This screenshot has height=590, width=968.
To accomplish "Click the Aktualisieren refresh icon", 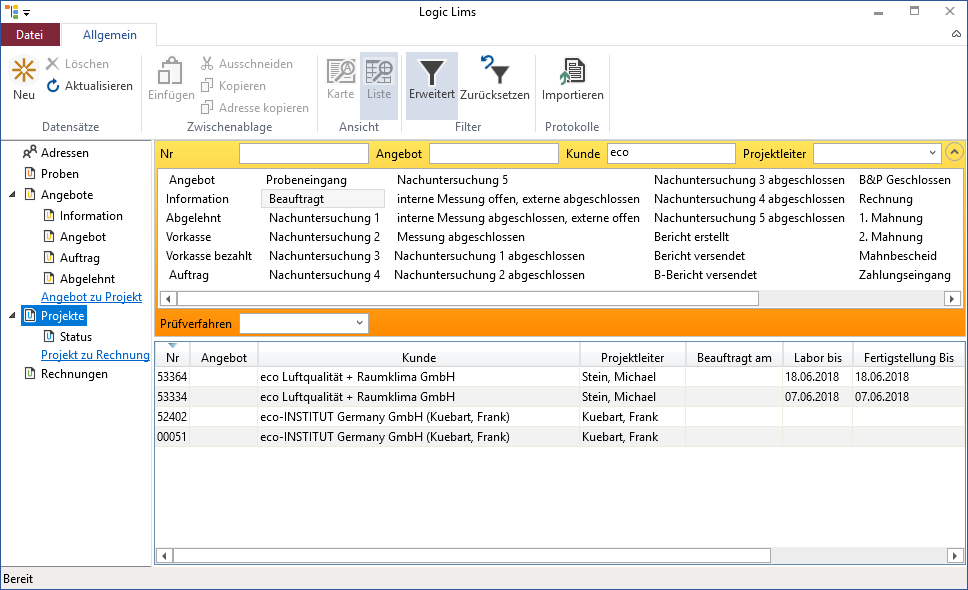I will tap(55, 86).
